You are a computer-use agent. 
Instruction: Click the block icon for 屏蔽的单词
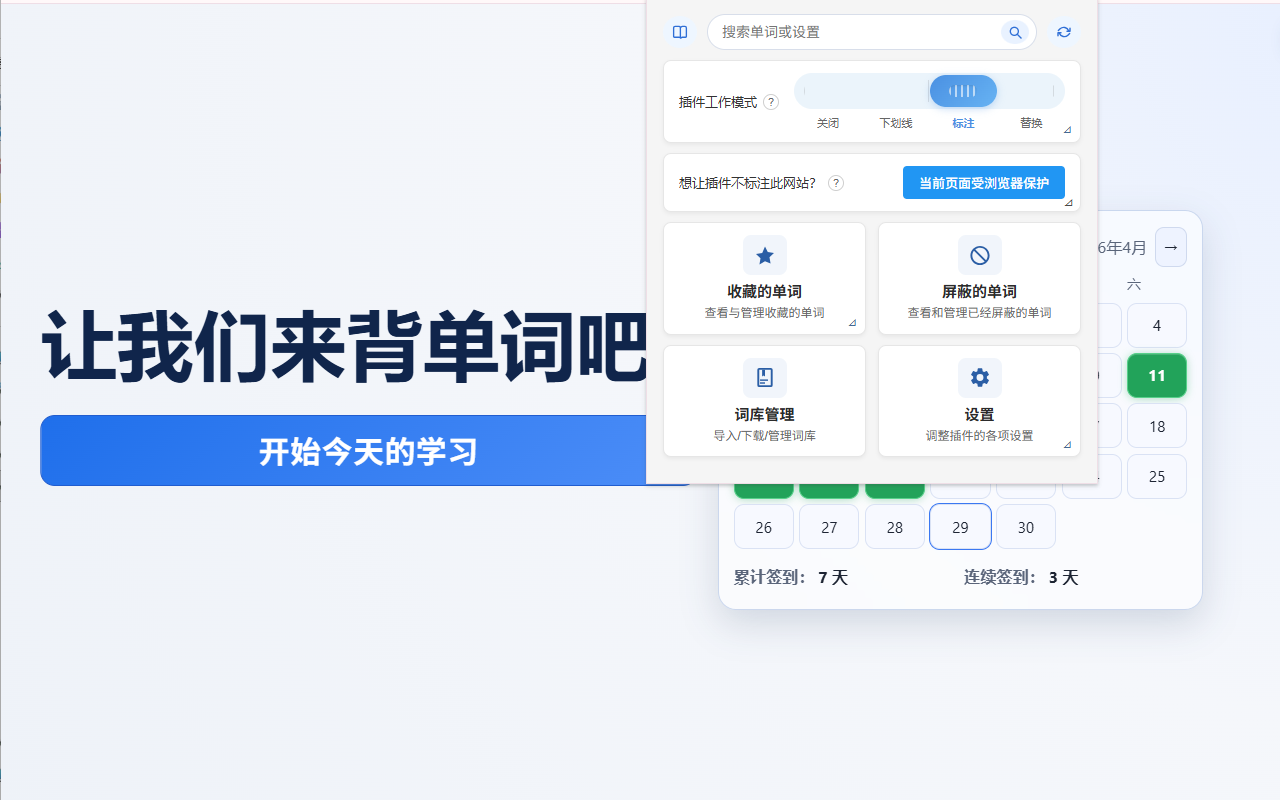pos(980,255)
